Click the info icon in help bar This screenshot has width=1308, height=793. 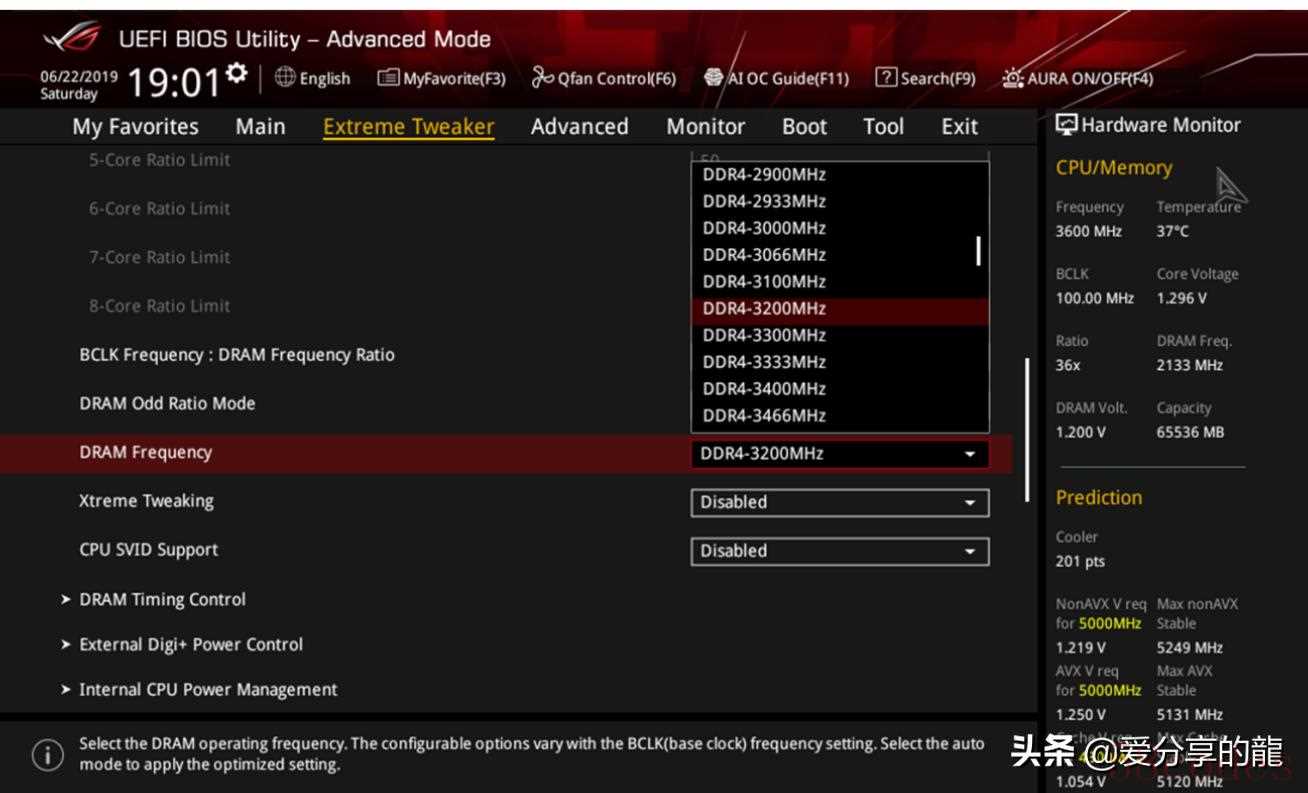coord(47,755)
